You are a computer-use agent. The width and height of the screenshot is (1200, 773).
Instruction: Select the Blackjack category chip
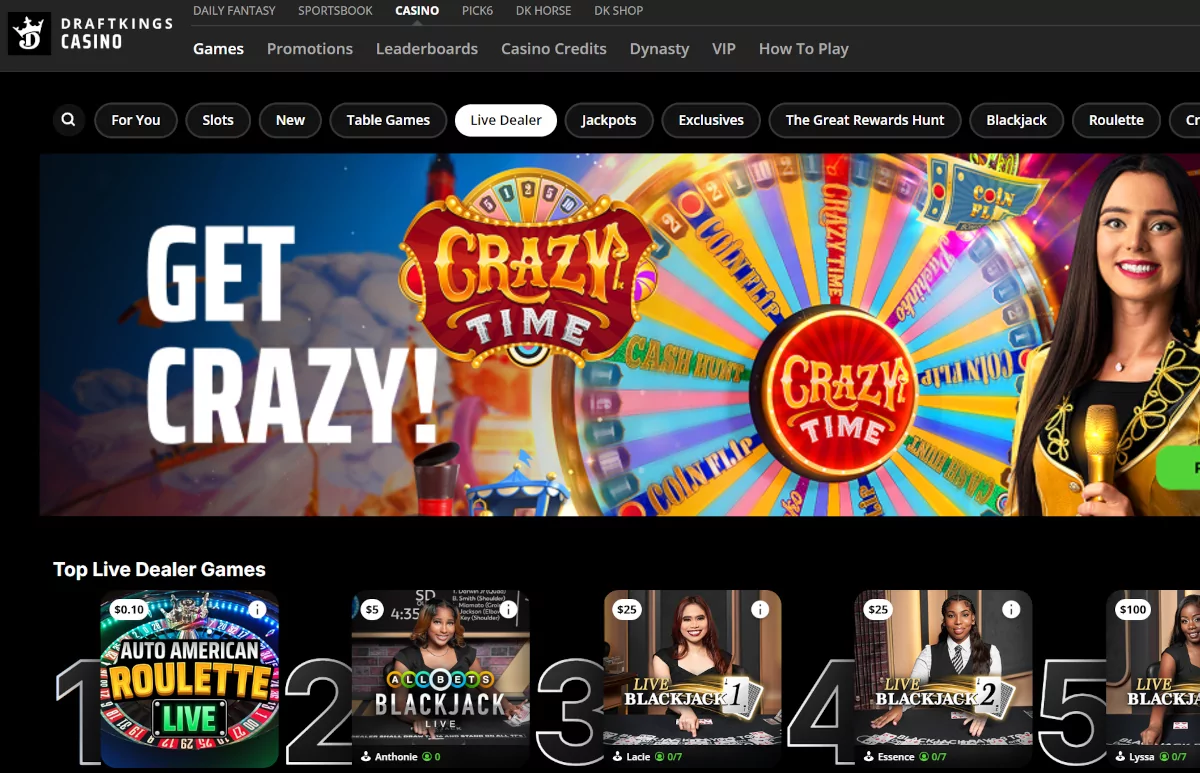1016,120
